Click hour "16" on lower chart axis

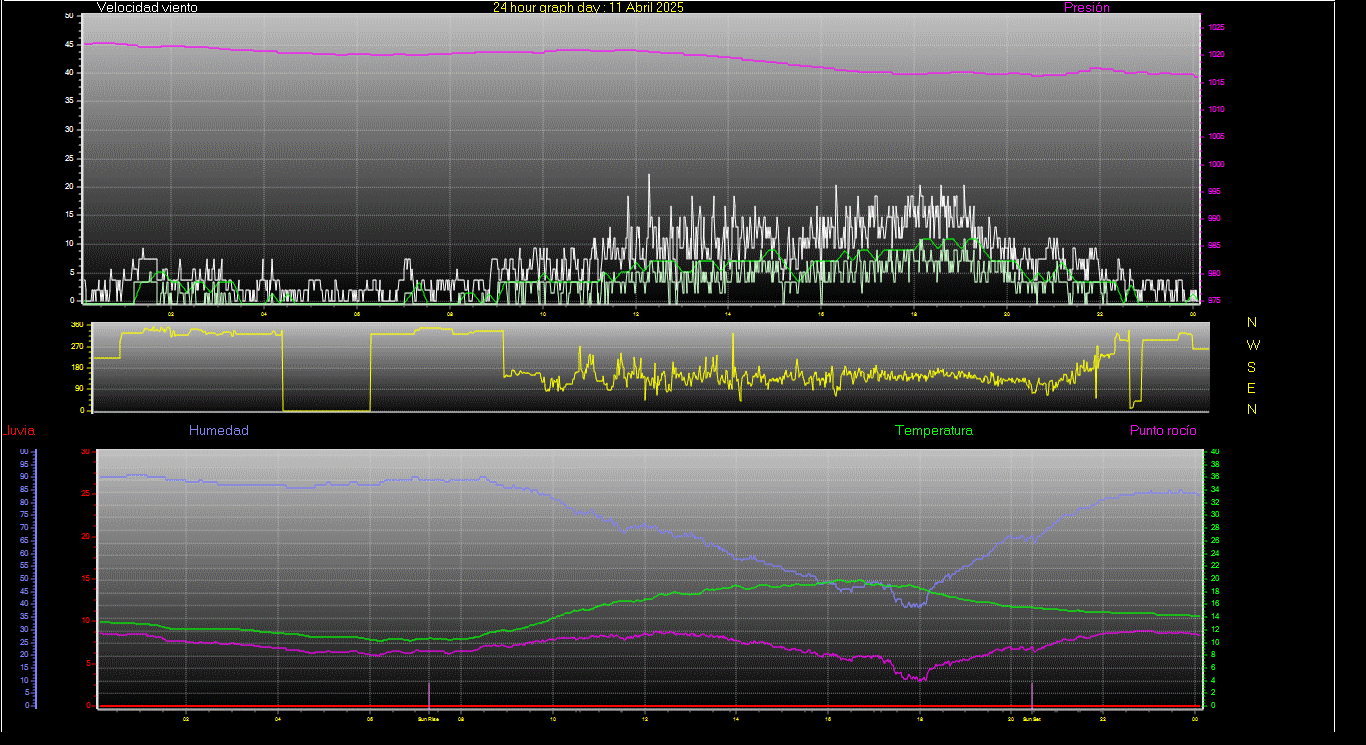click(x=828, y=718)
